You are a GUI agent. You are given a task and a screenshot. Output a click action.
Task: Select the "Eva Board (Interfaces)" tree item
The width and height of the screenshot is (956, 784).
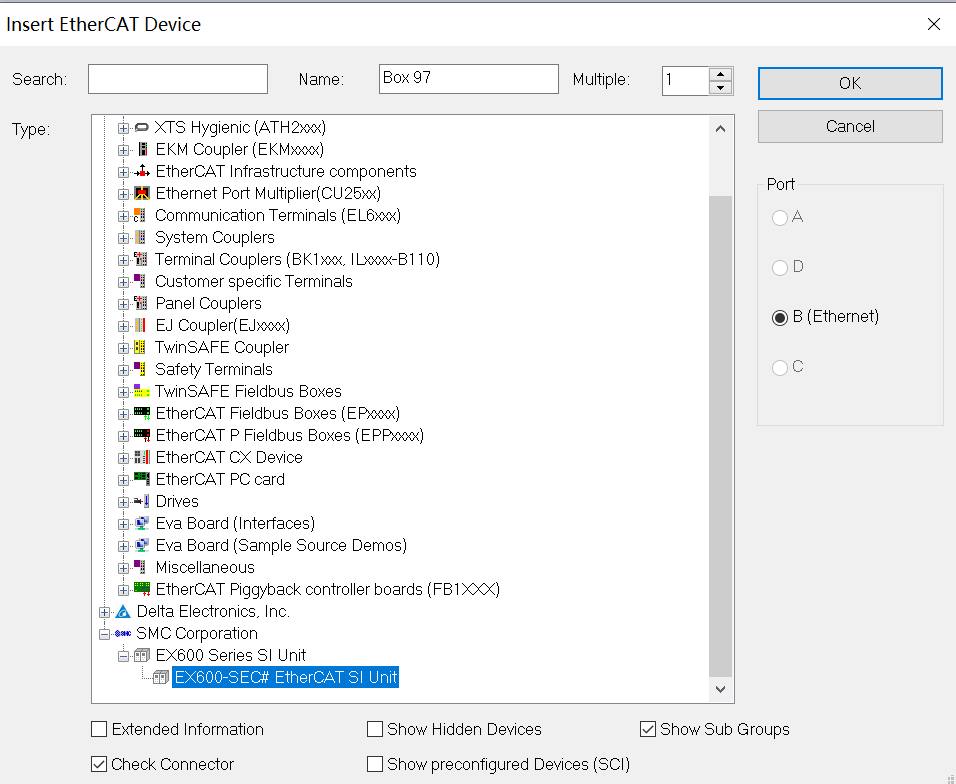click(x=235, y=523)
